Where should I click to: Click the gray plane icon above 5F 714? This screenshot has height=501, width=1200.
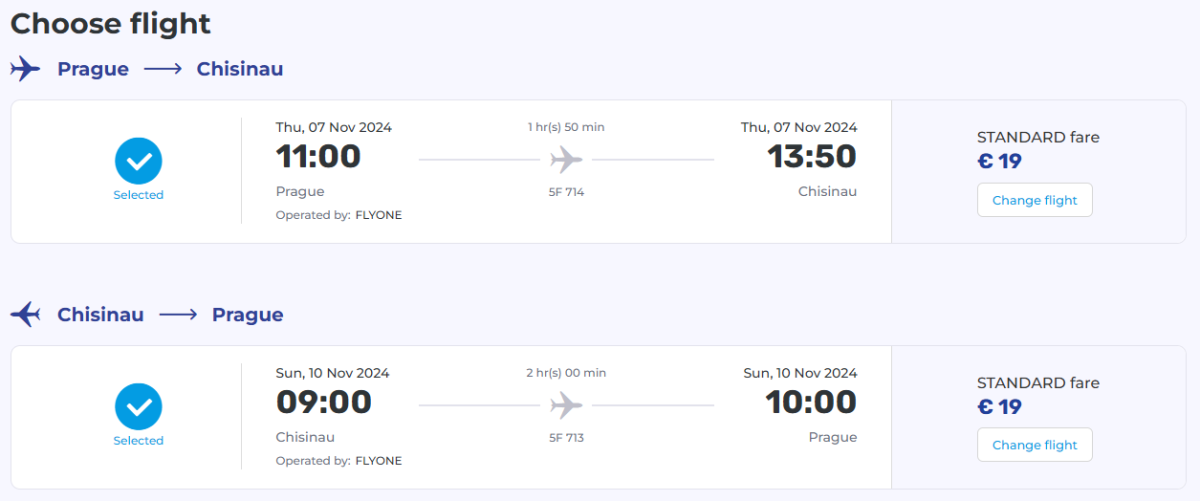(566, 159)
